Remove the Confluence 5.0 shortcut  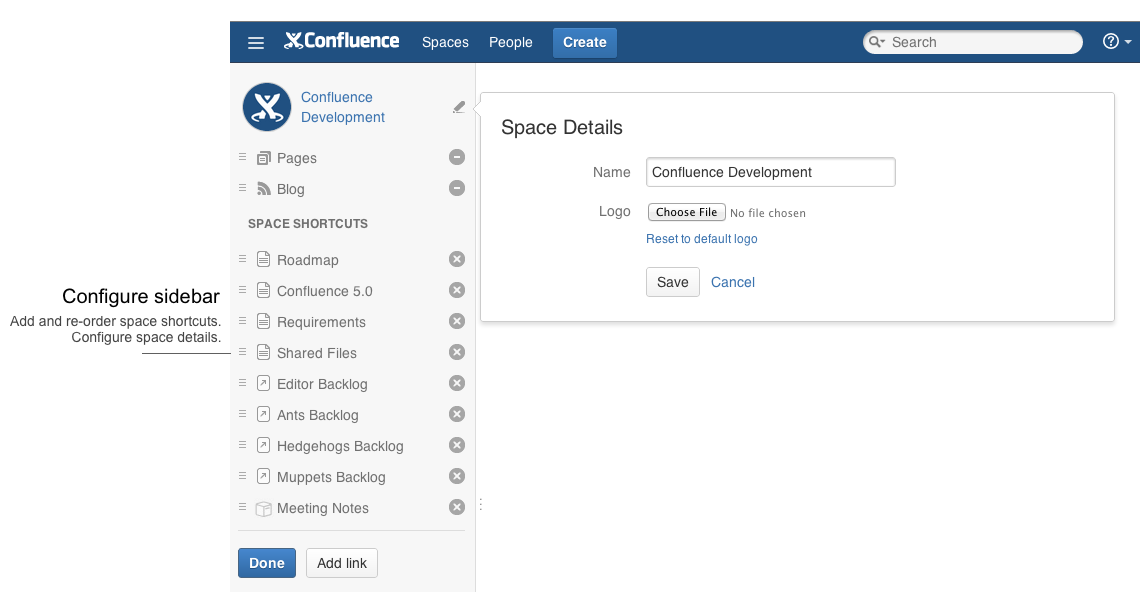coord(457,290)
